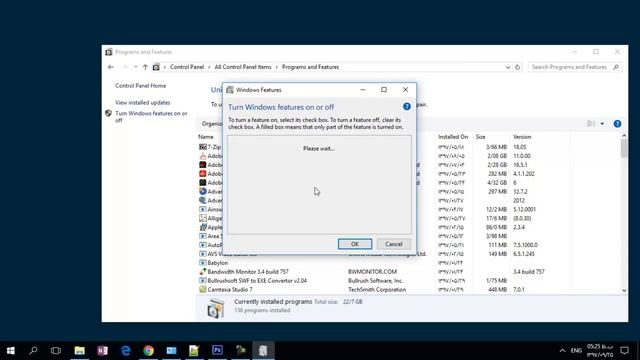Open OneNote from taskbar

click(102, 351)
